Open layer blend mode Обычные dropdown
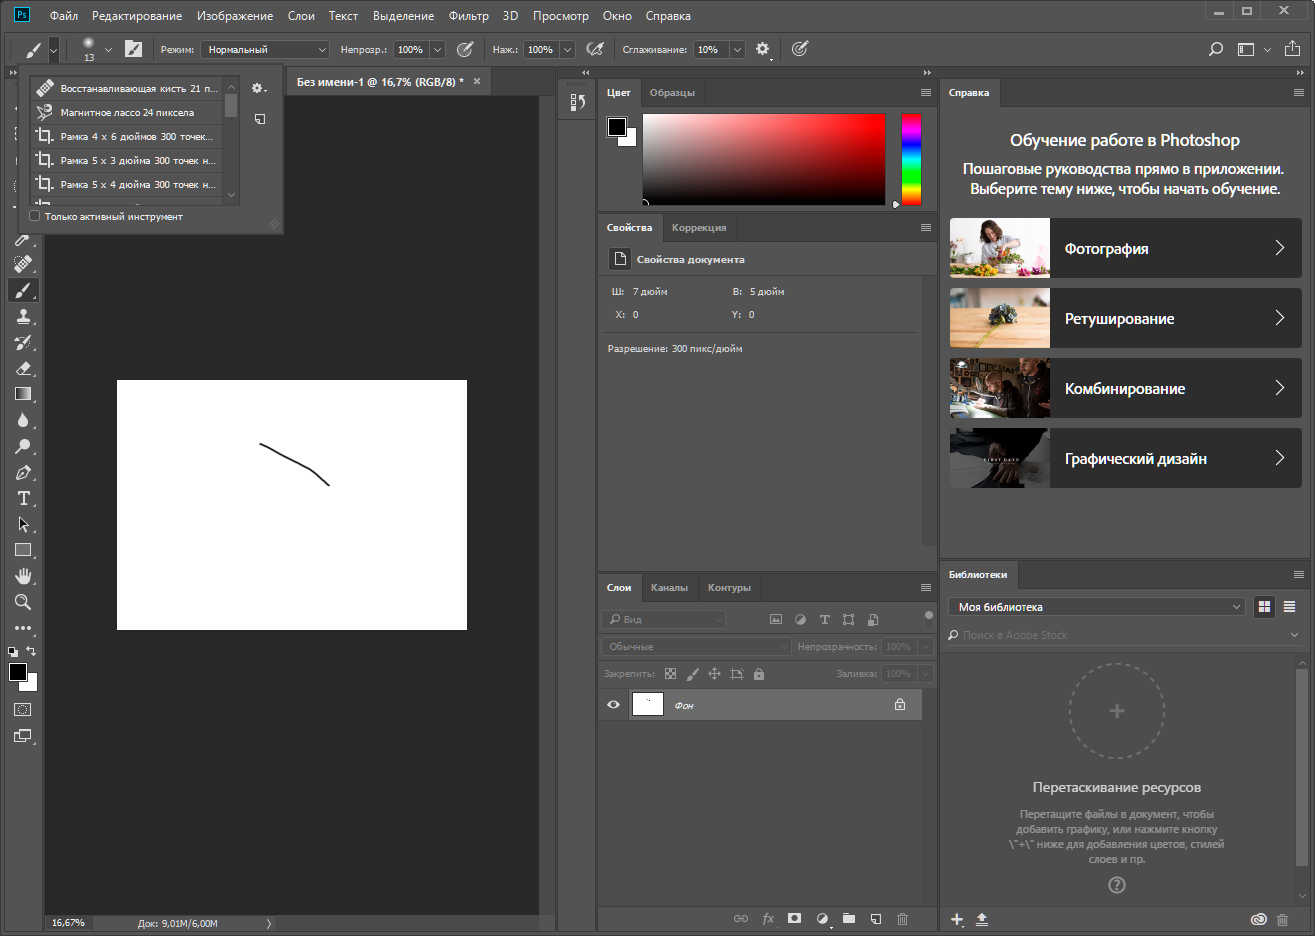1315x936 pixels. (696, 647)
